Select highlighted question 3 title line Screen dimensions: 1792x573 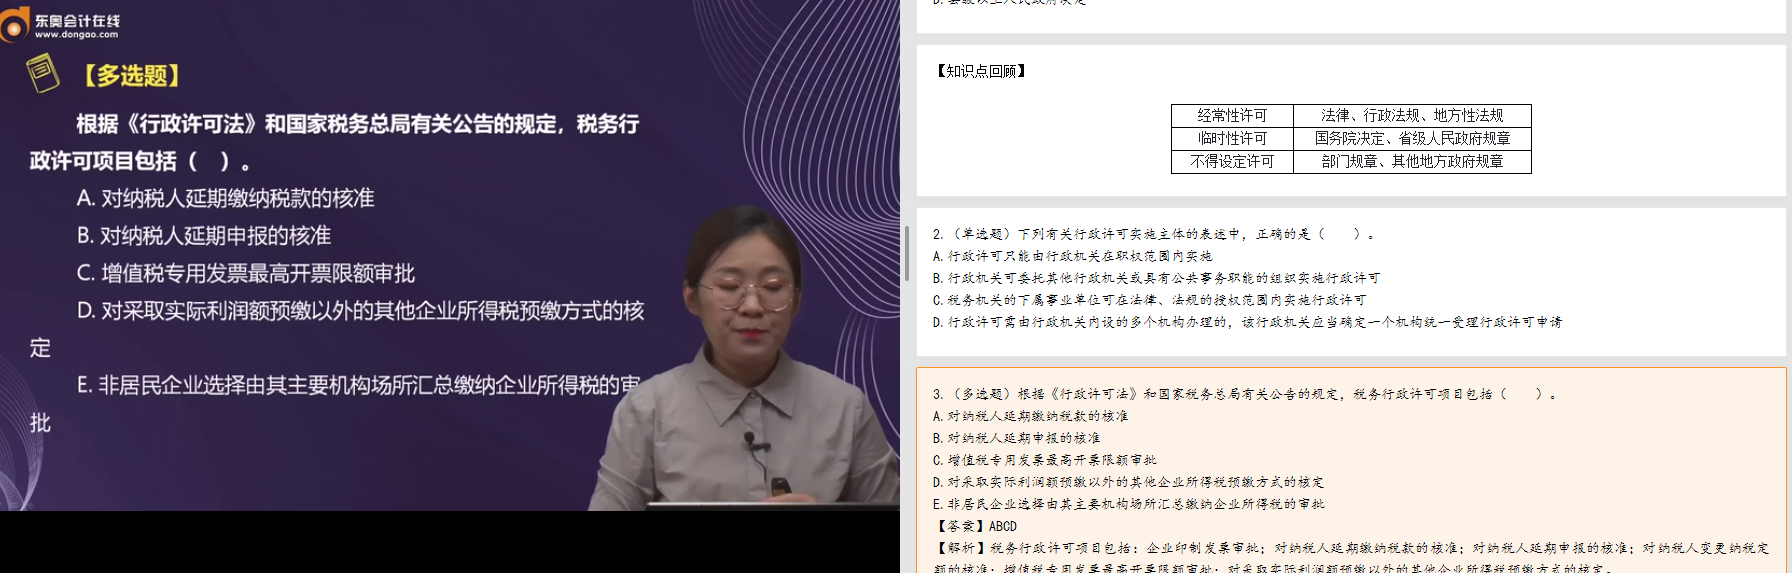1244,394
